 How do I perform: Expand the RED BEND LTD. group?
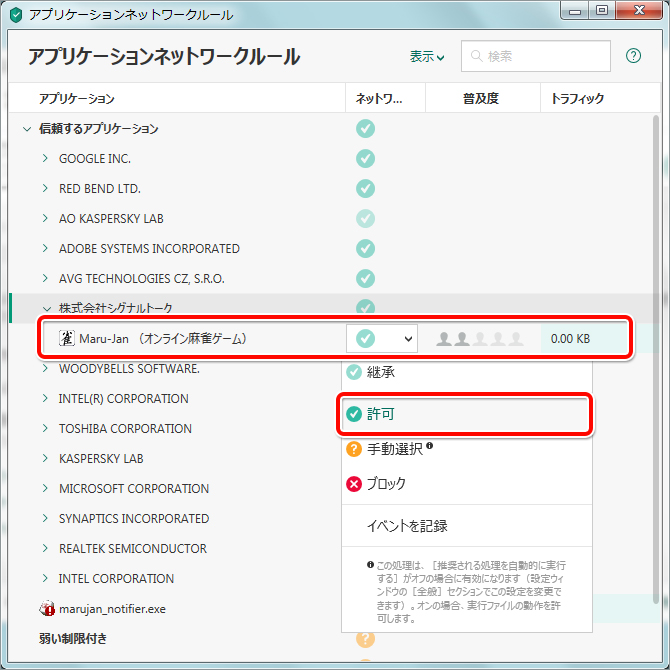(x=45, y=188)
